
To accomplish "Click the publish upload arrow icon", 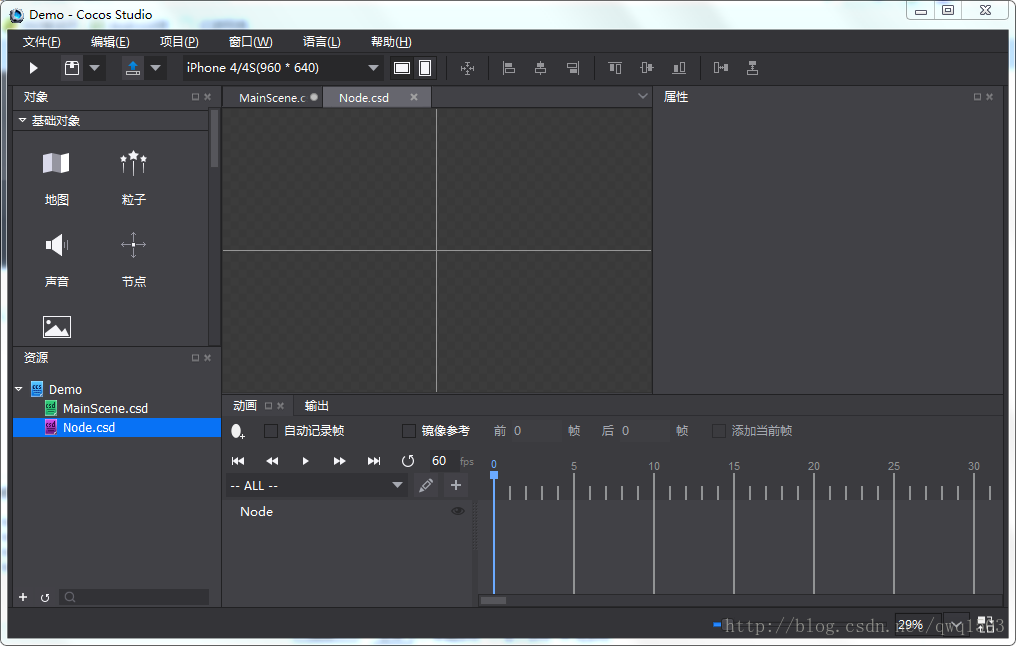I will pyautogui.click(x=133, y=68).
